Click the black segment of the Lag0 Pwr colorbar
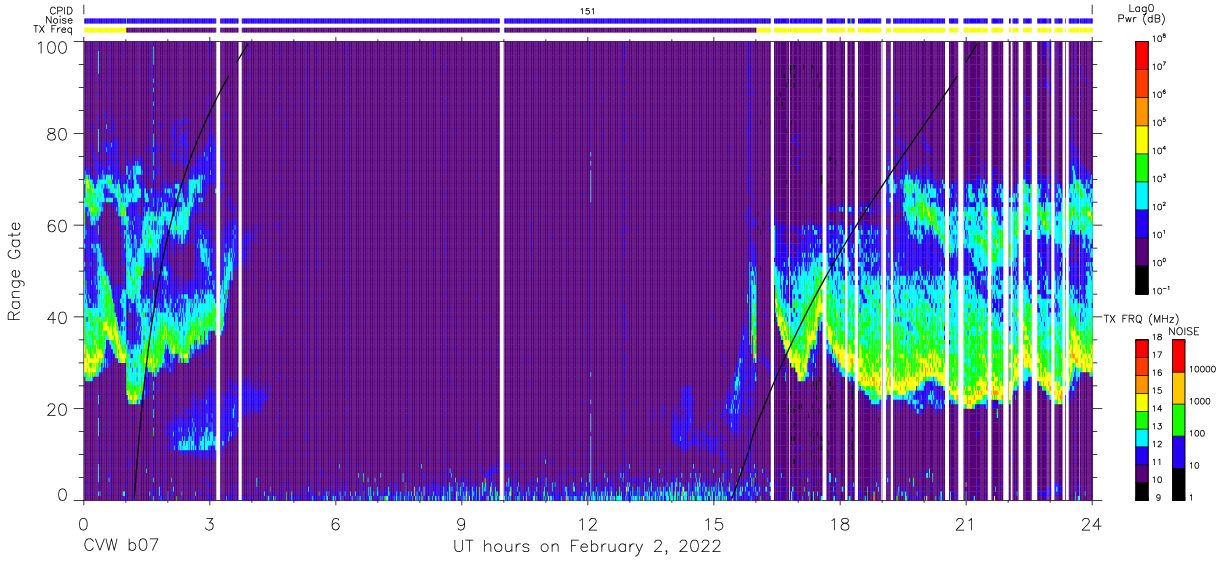Screen dimensions: 1228x567 coord(1143,278)
